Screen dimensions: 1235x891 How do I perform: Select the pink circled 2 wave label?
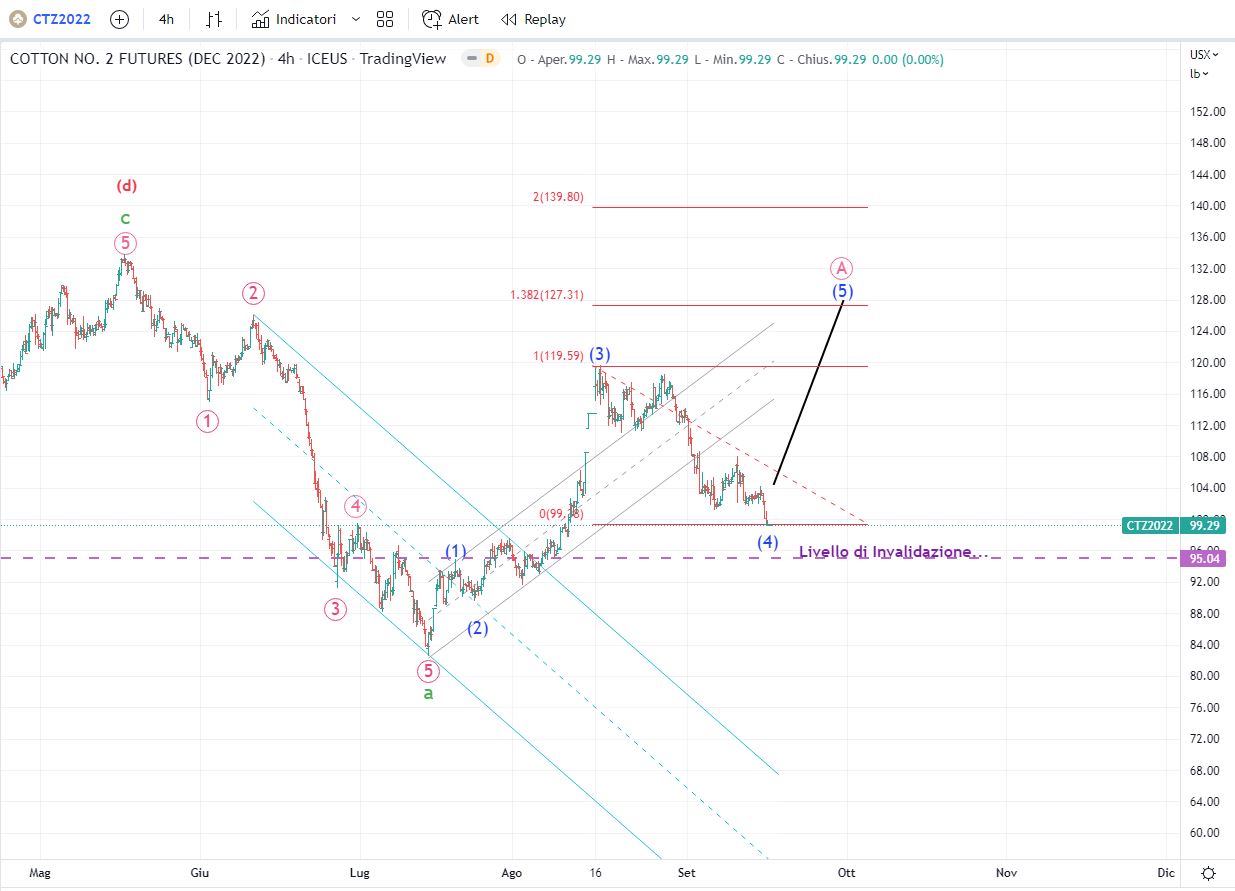coord(252,293)
